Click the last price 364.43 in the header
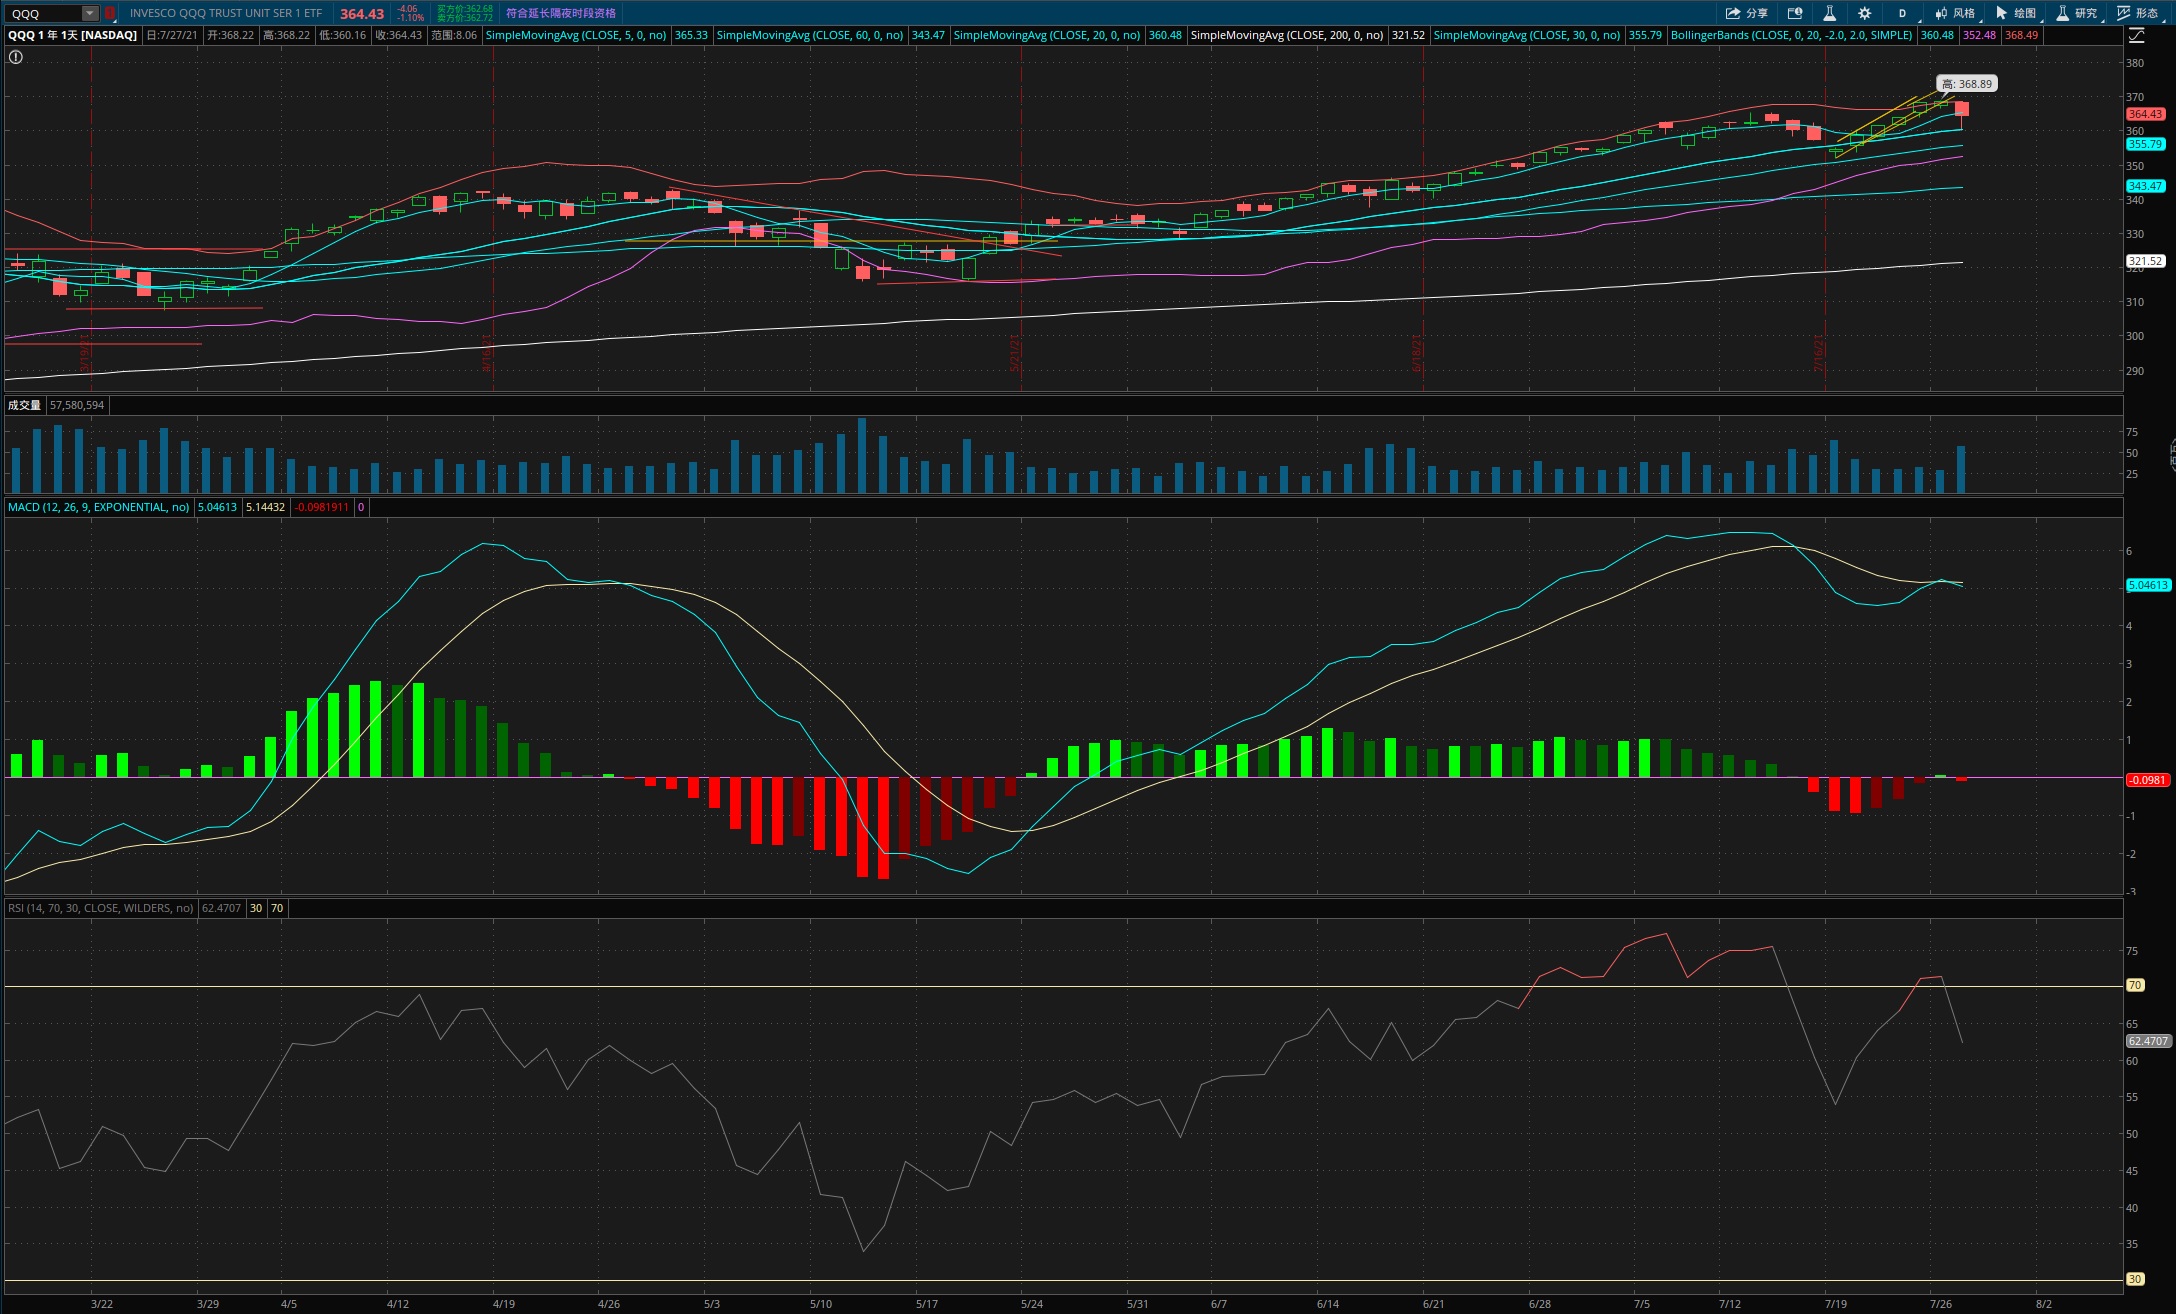2176x1314 pixels. (x=362, y=14)
